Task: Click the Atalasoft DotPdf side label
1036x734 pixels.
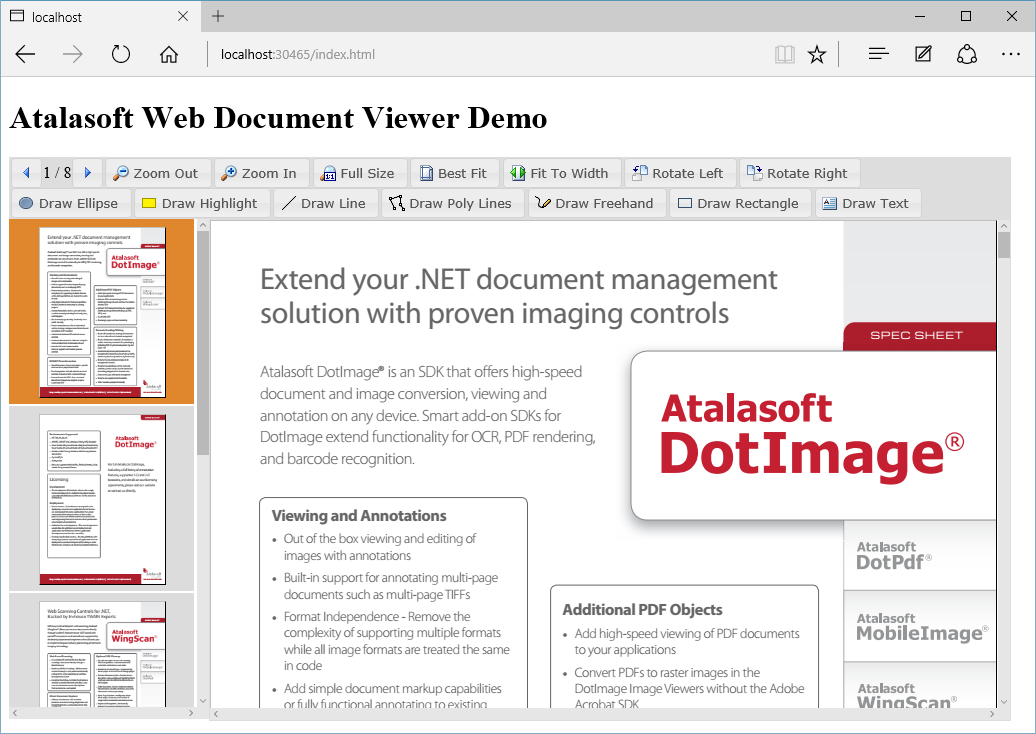Action: pyautogui.click(x=894, y=556)
